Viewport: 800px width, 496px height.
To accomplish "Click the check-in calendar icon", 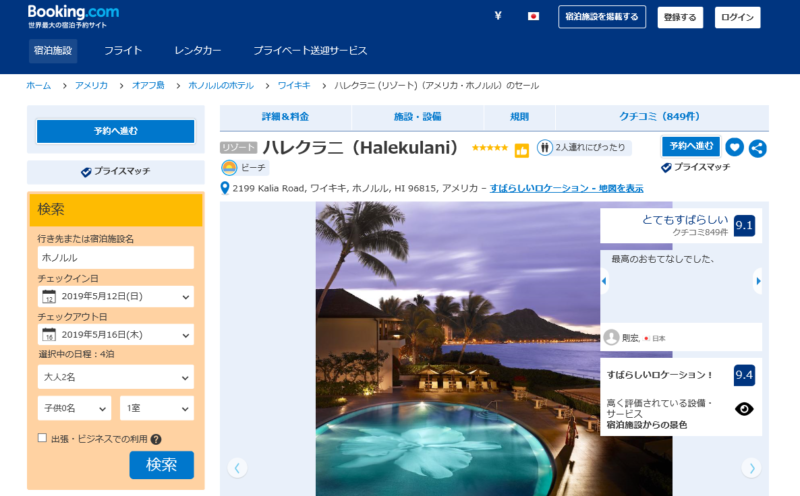I will (x=49, y=296).
